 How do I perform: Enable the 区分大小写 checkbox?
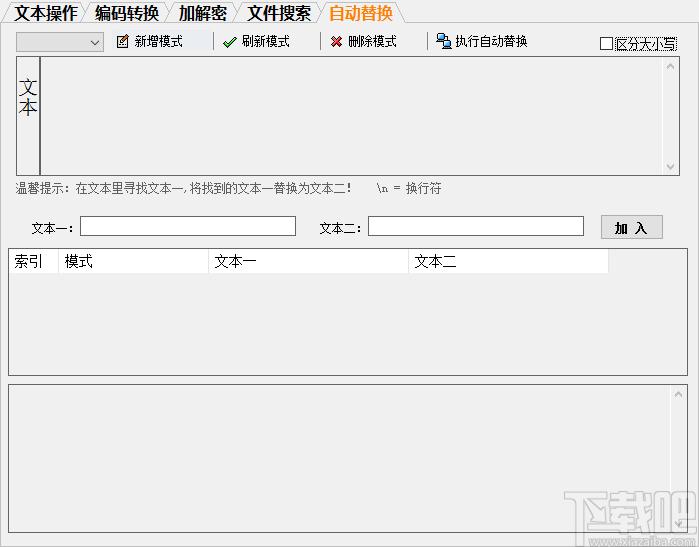pyautogui.click(x=606, y=44)
